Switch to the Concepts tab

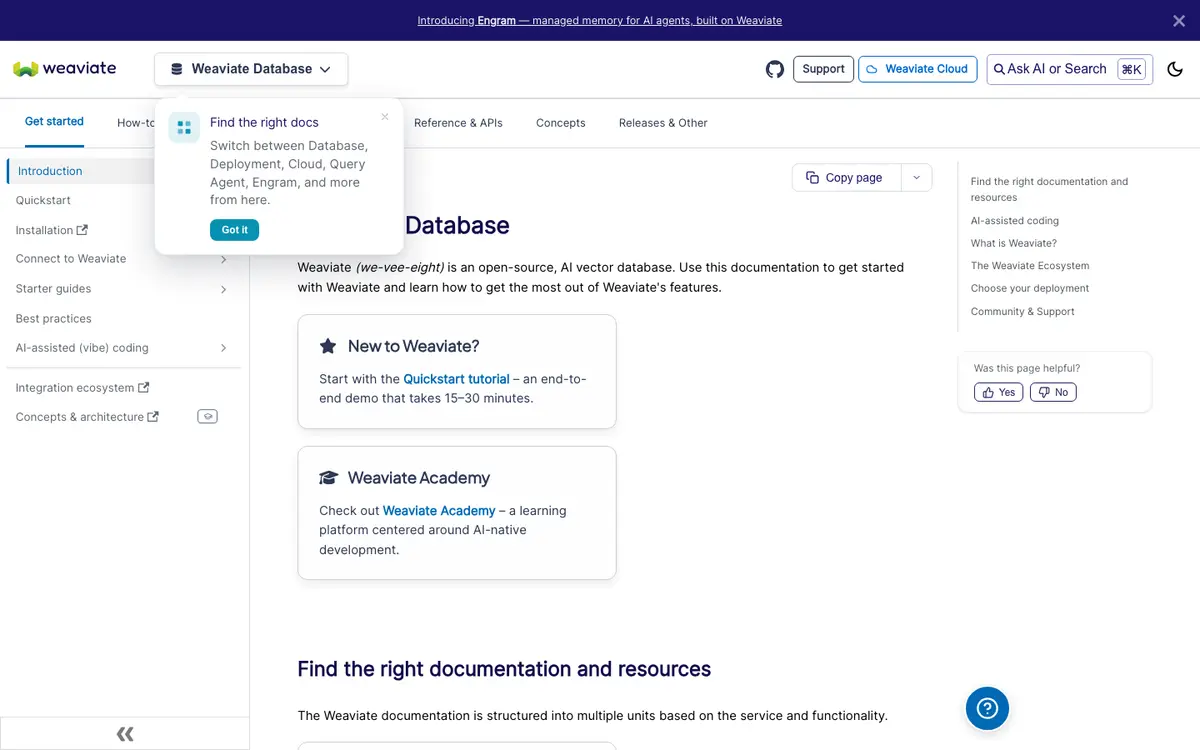(x=561, y=123)
